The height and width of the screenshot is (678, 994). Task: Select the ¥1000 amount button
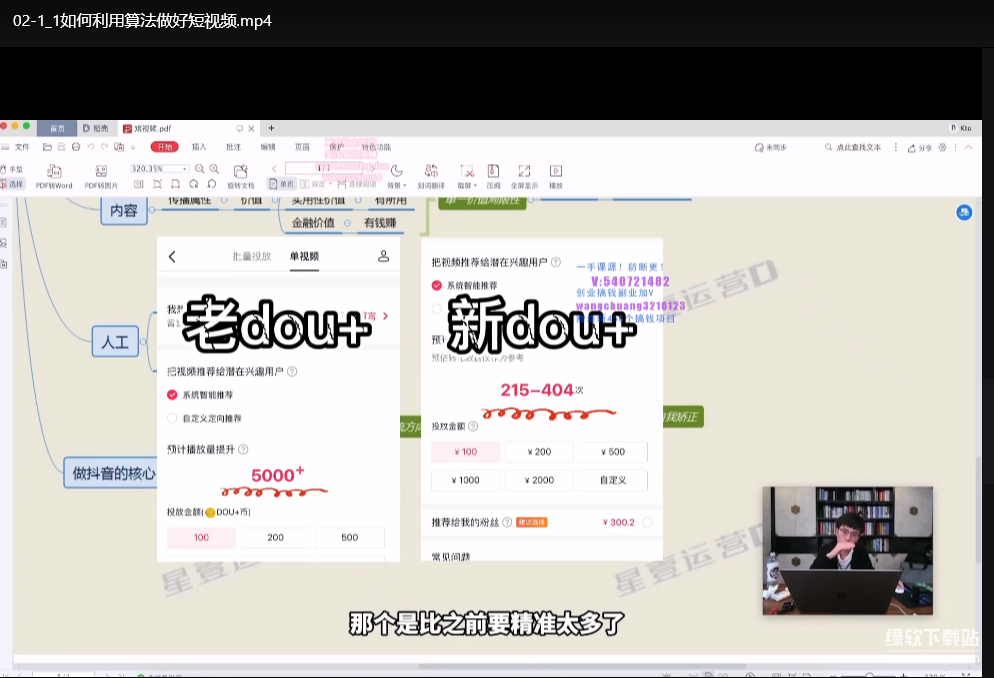tap(466, 480)
